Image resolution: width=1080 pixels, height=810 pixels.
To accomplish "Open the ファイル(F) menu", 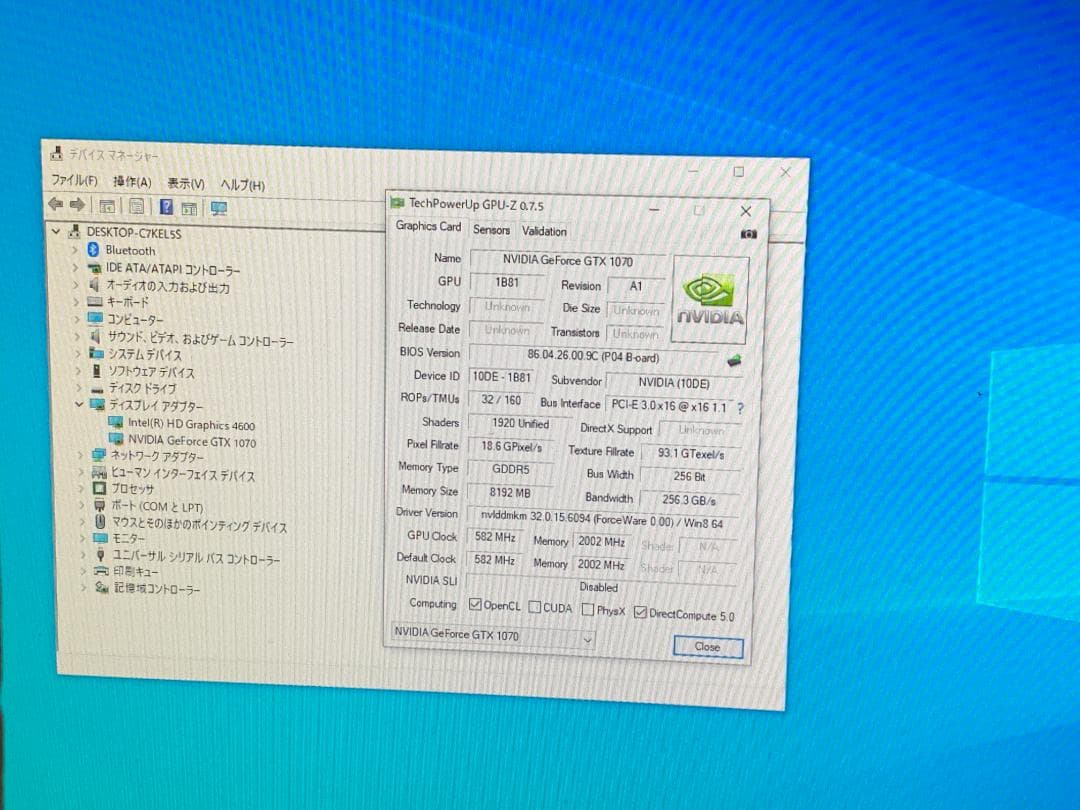I will pos(74,180).
